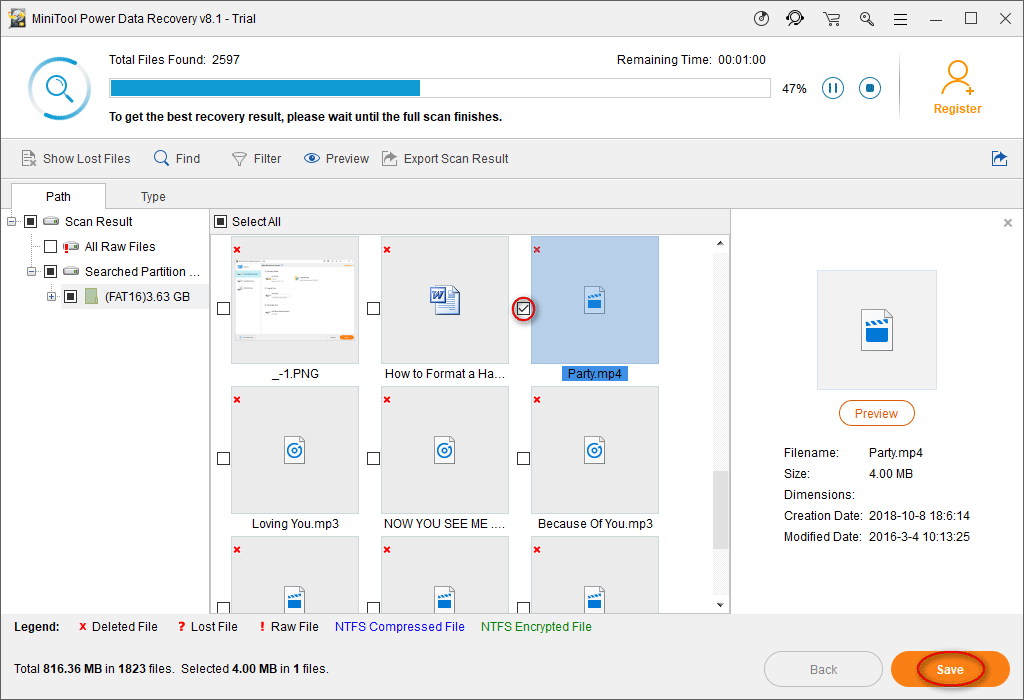Click the scan magnifier status icon
Viewport: 1024px width, 700px height.
[x=59, y=88]
